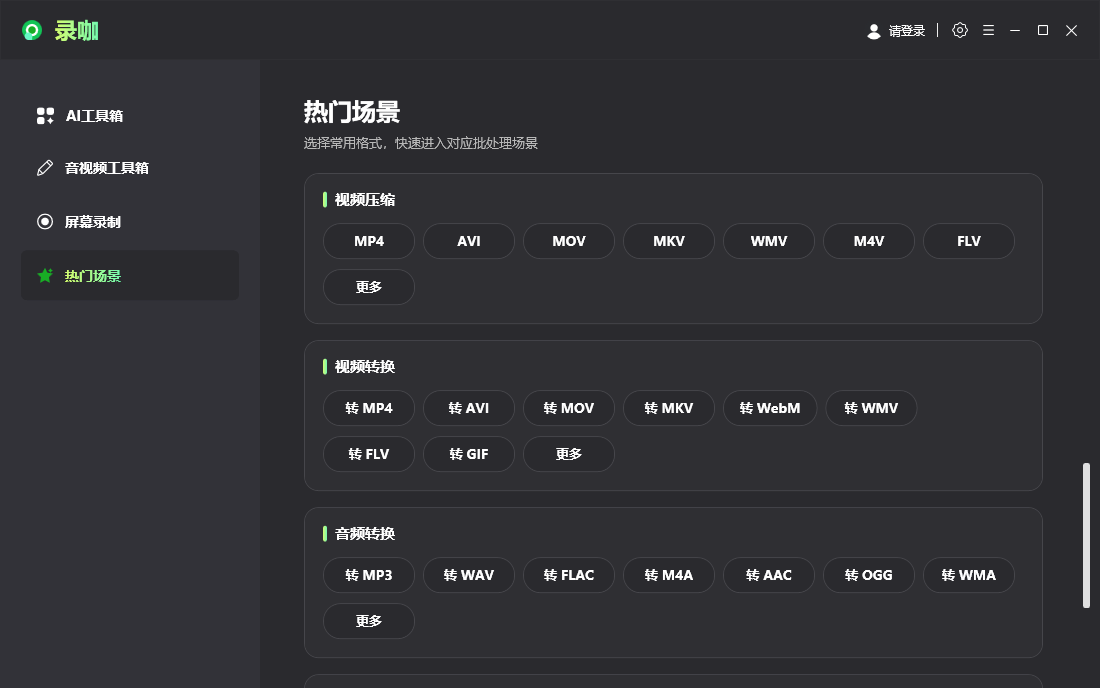
Task: Open AI工具箱 sidebar menu item
Action: tap(130, 116)
